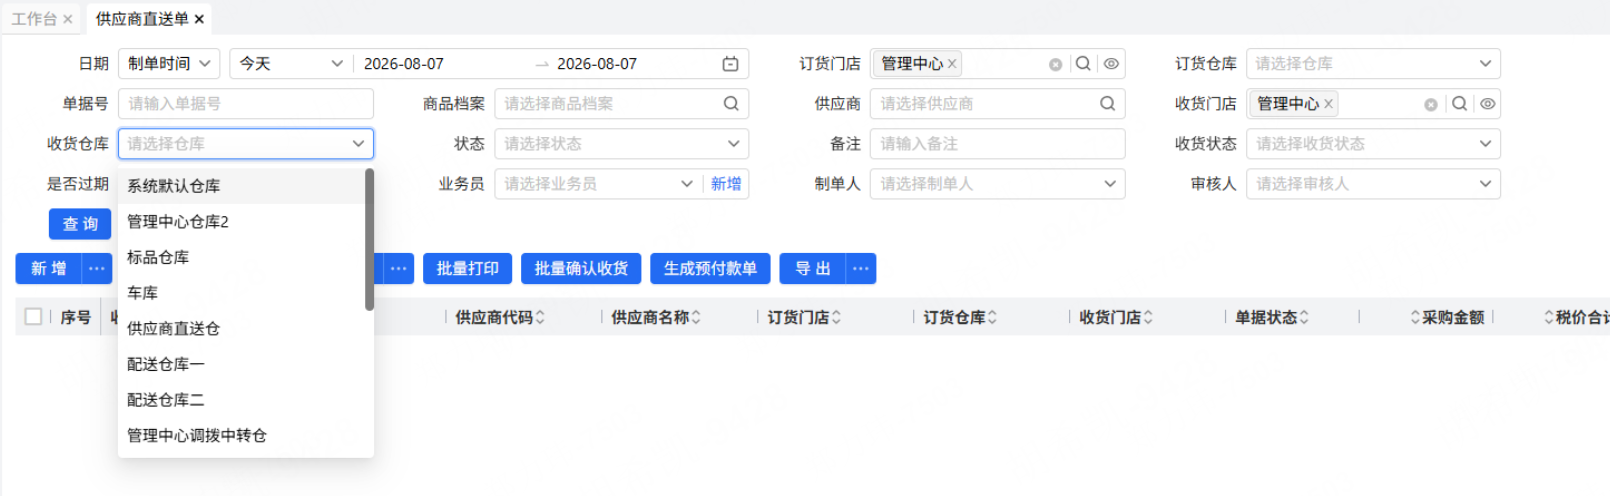Select 管理中心仓库2 option

pyautogui.click(x=241, y=222)
